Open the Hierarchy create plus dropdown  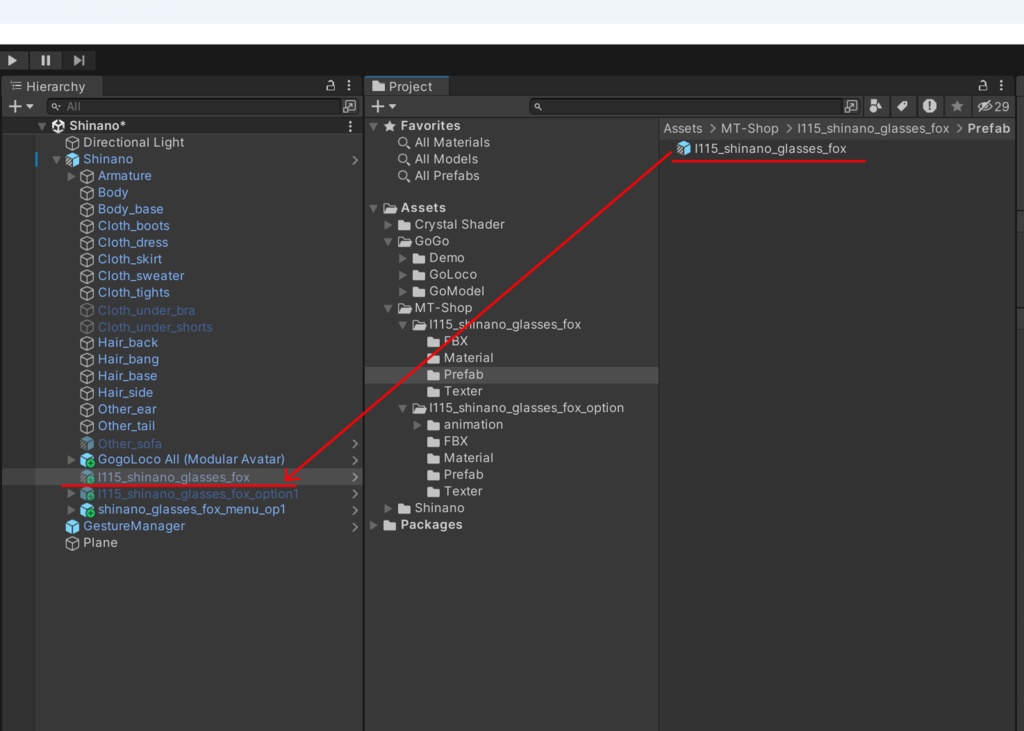(x=20, y=106)
